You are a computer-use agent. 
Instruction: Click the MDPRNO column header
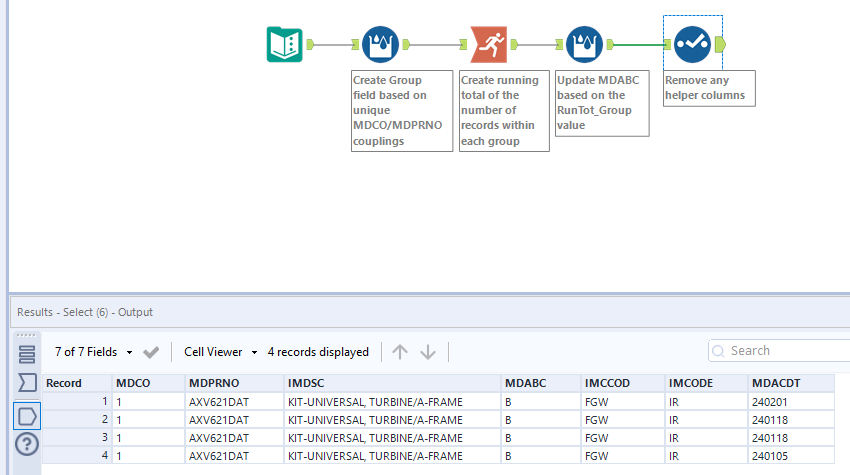pos(234,383)
